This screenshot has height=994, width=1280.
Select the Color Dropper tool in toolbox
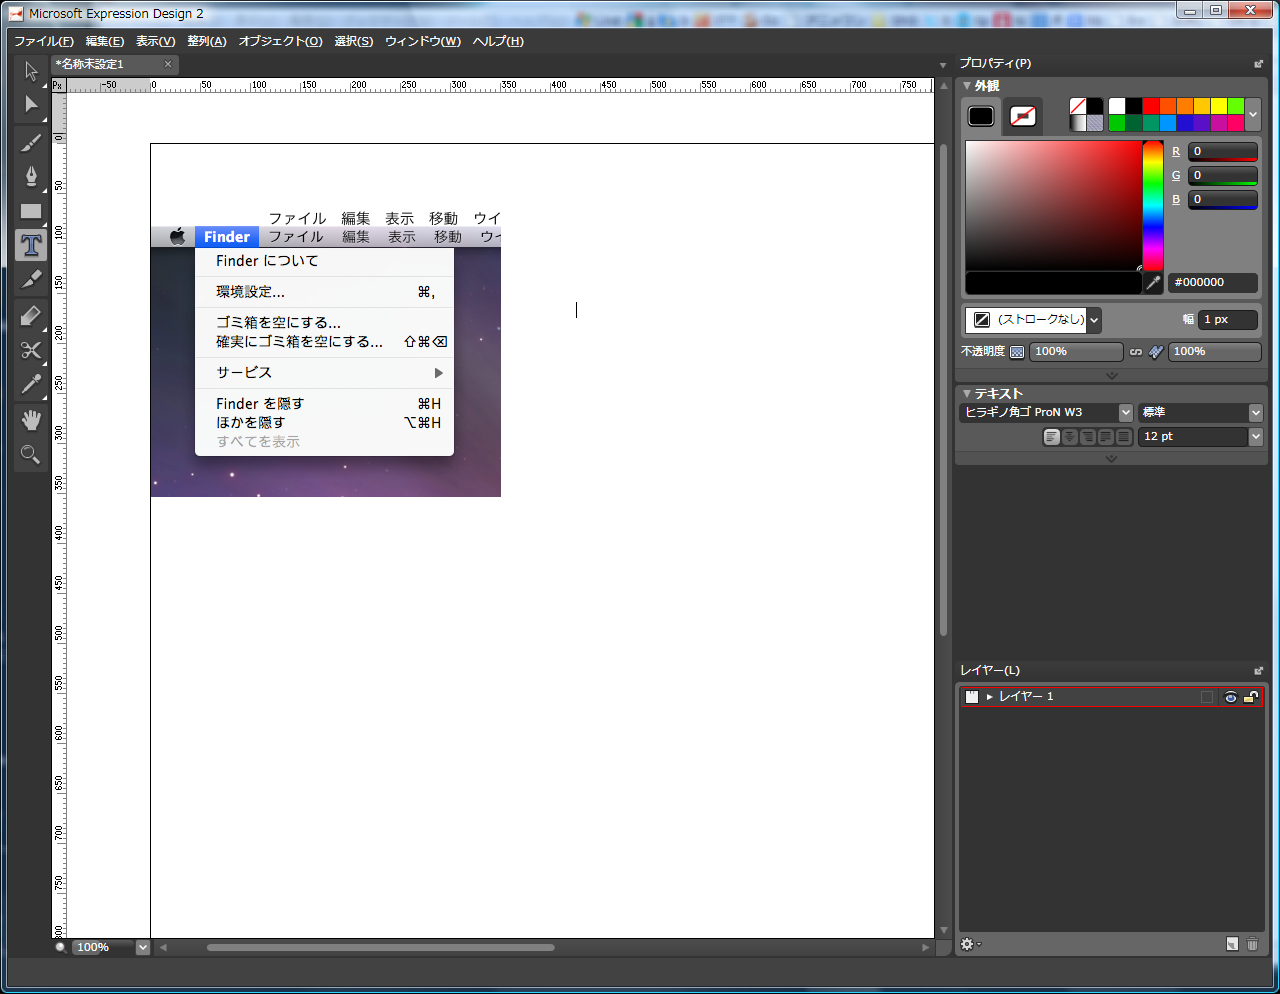[x=31, y=385]
